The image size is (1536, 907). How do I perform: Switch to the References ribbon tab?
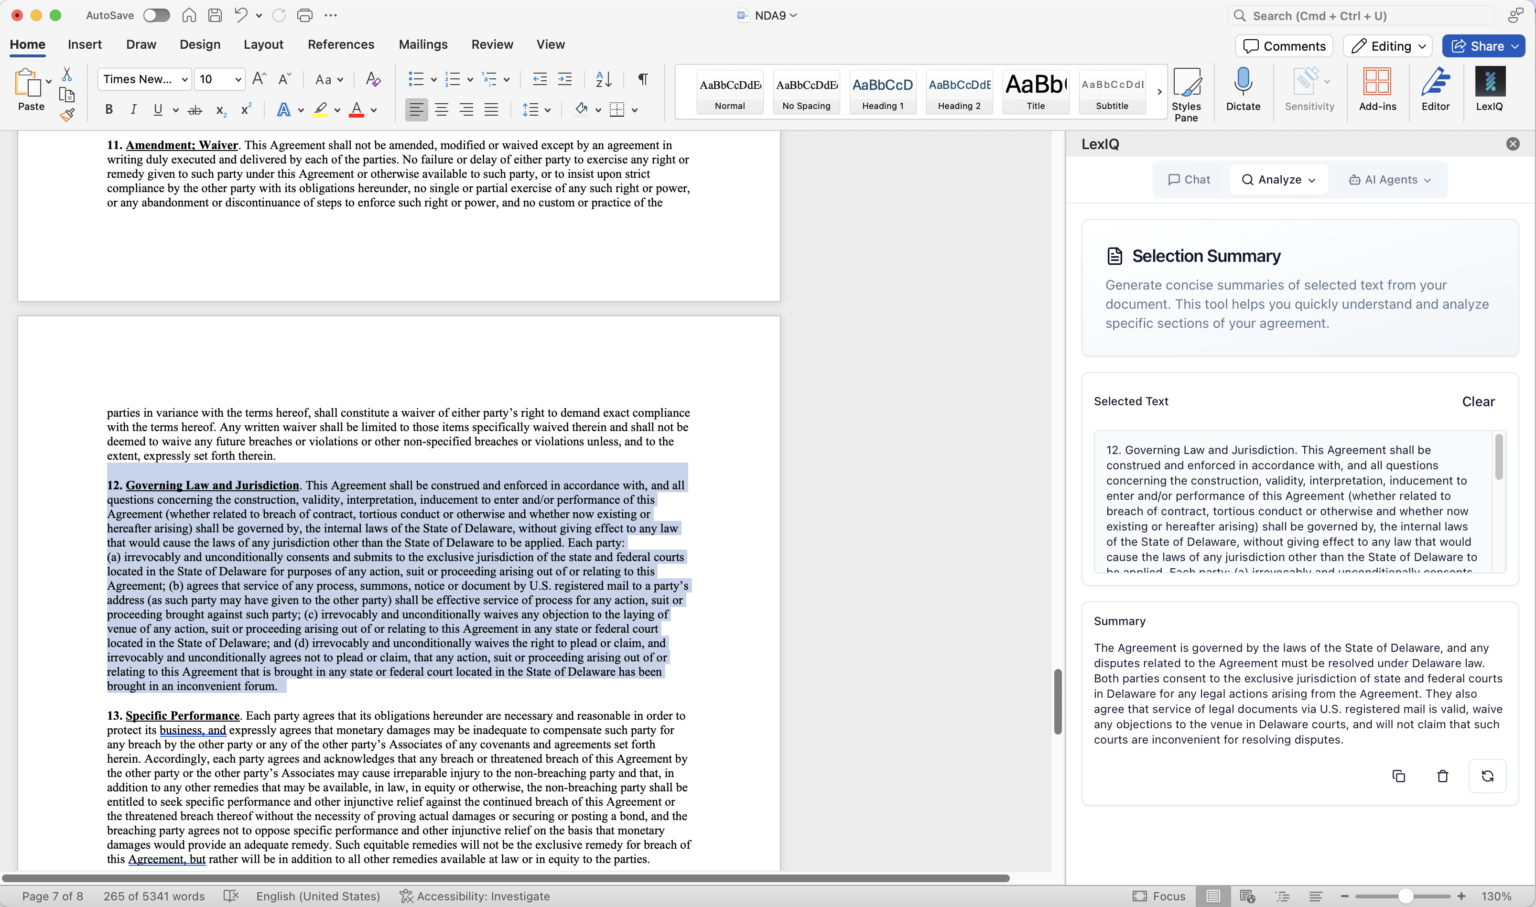pyautogui.click(x=341, y=44)
